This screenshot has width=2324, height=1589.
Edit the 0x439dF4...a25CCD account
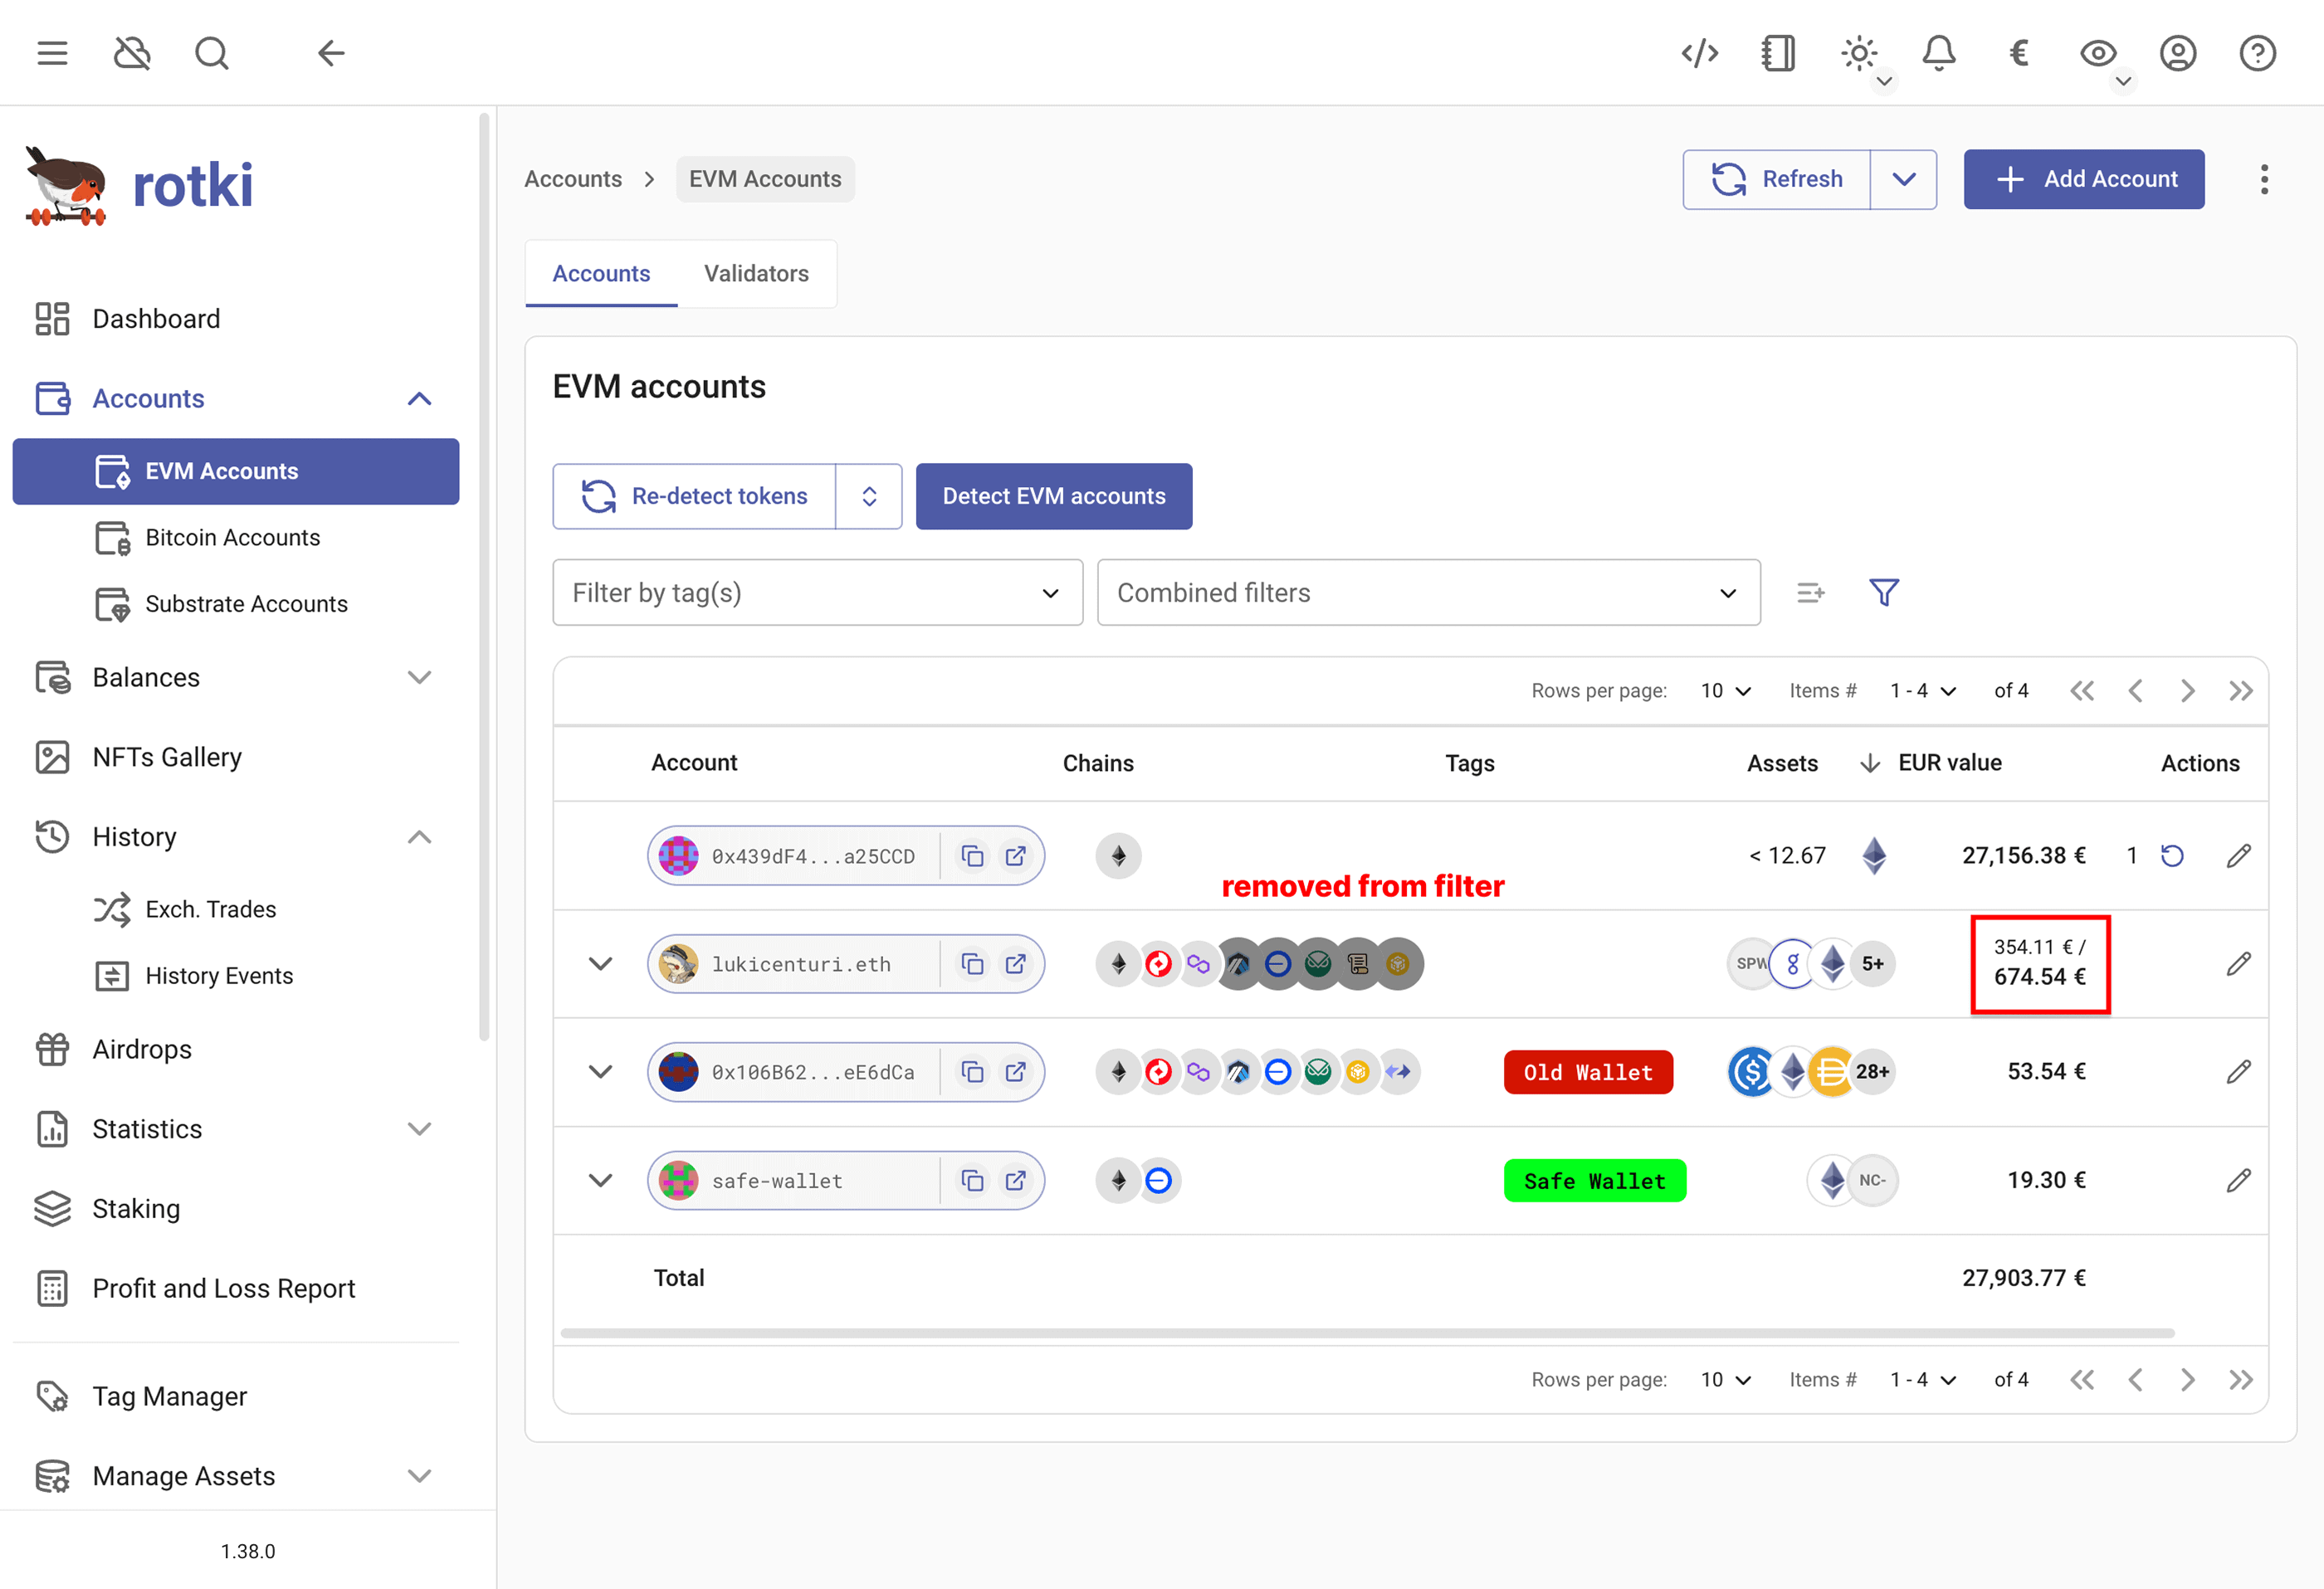pyautogui.click(x=2239, y=856)
